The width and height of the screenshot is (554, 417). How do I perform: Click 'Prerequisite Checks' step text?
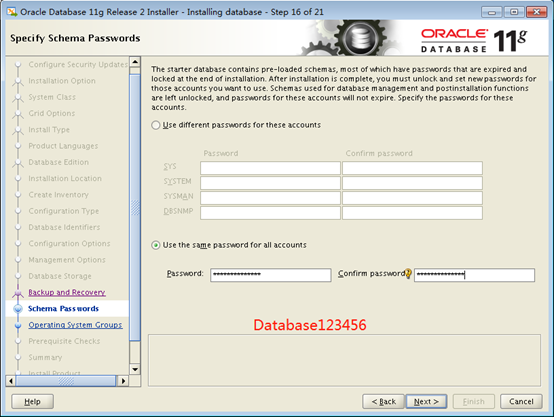[64, 341]
